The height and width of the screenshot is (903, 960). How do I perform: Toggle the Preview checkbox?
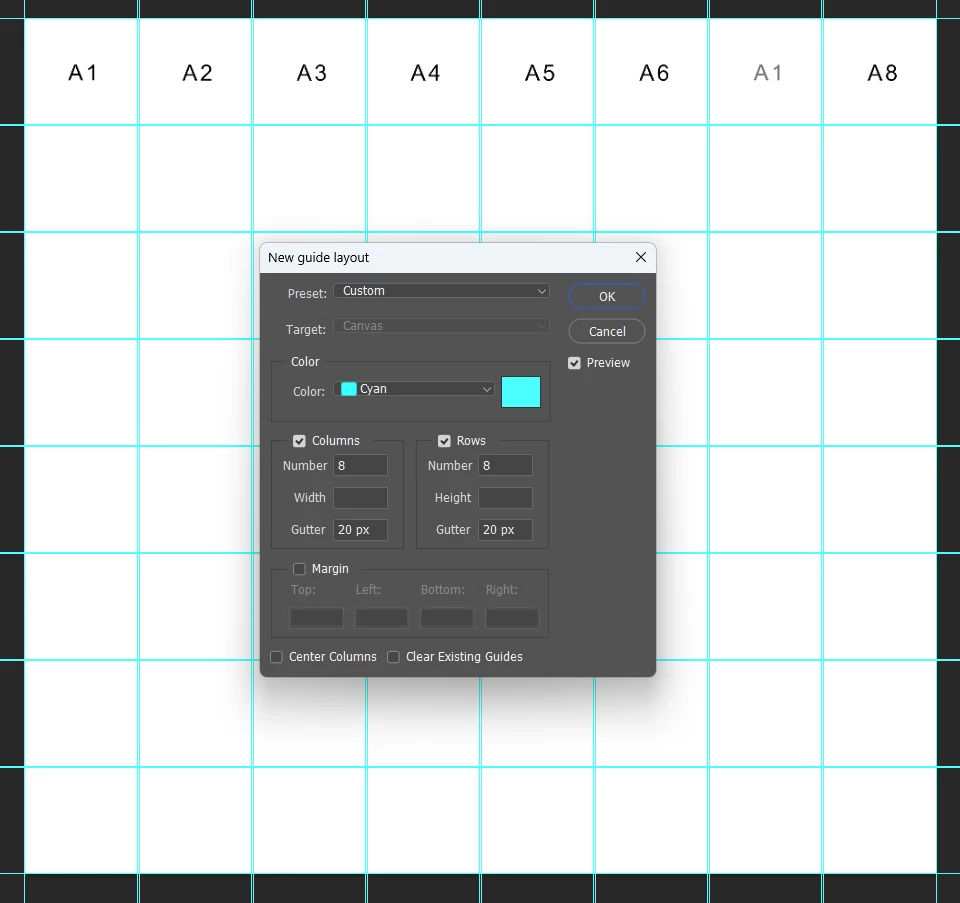click(x=574, y=363)
